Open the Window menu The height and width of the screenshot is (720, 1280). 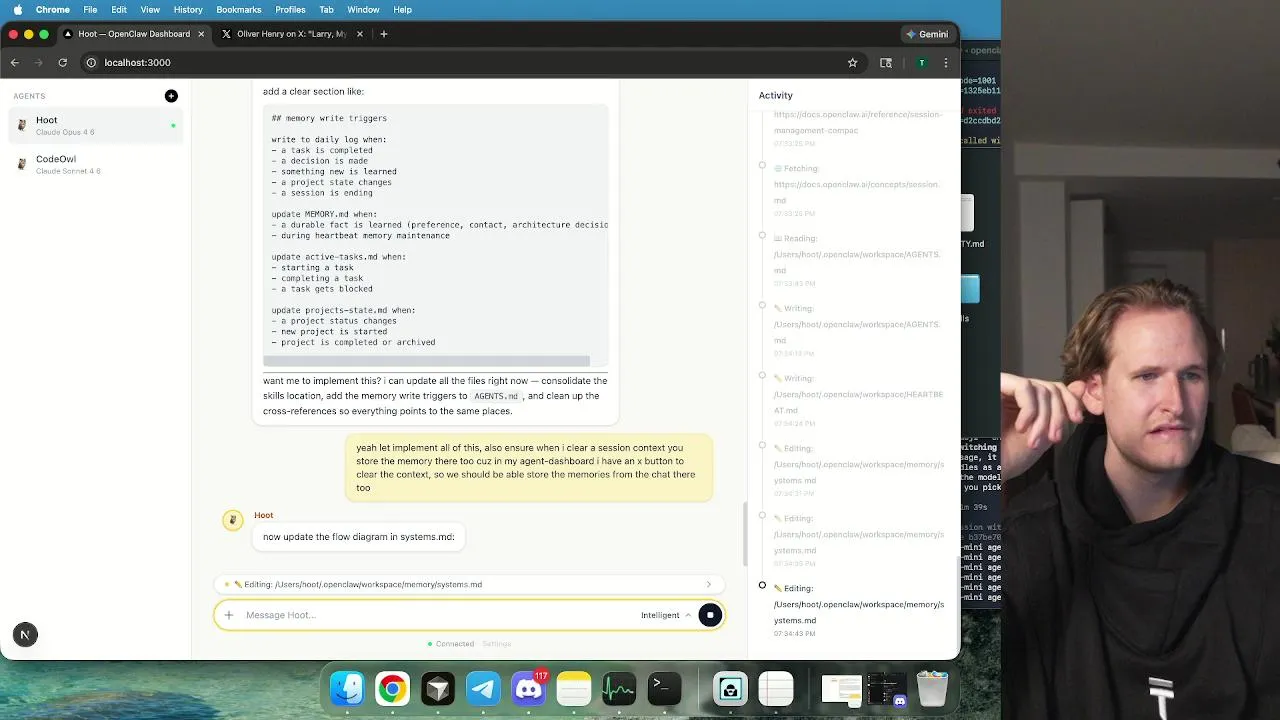click(363, 9)
